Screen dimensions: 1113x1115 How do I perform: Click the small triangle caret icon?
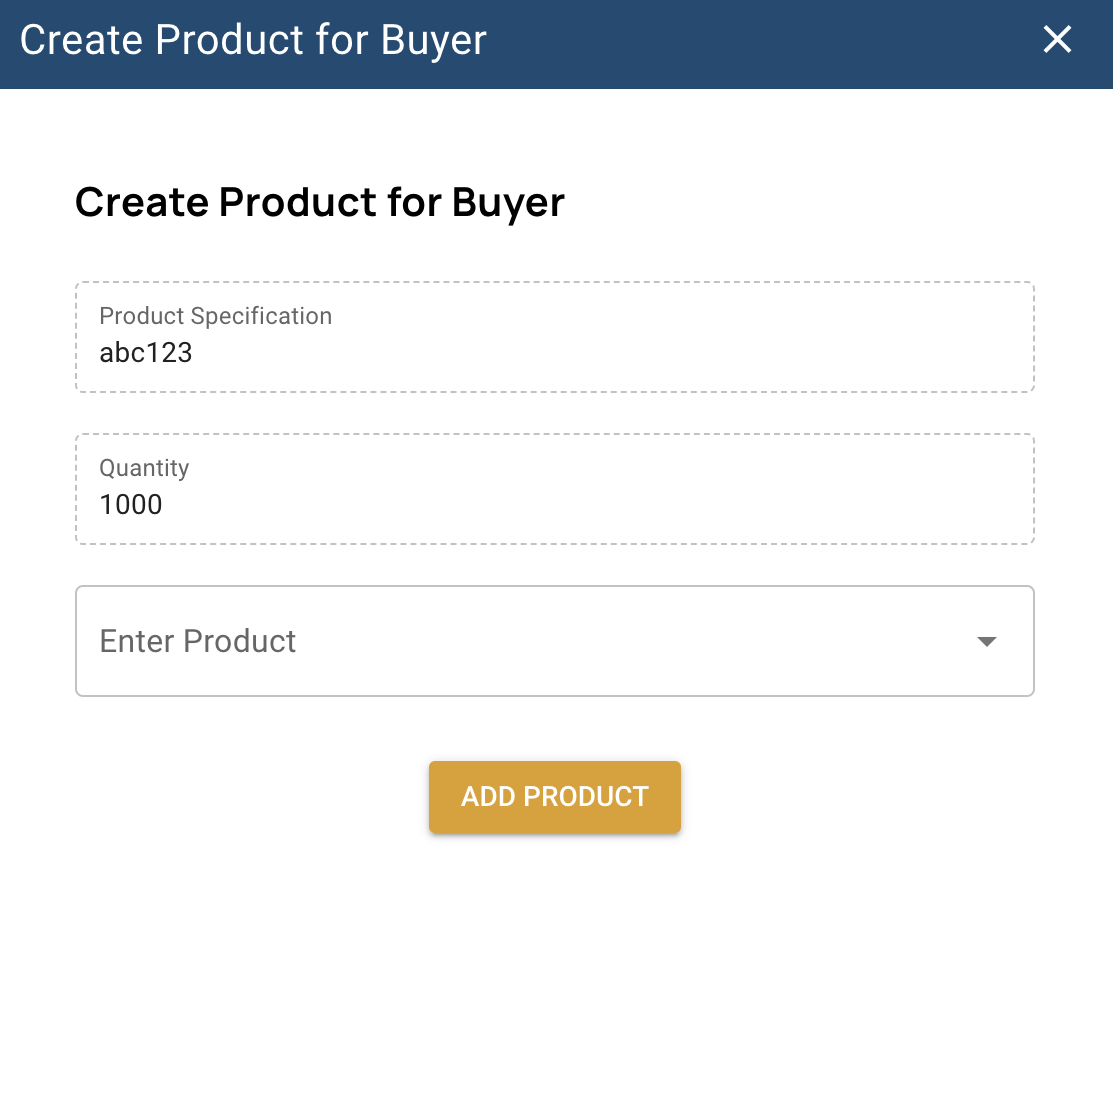(987, 642)
